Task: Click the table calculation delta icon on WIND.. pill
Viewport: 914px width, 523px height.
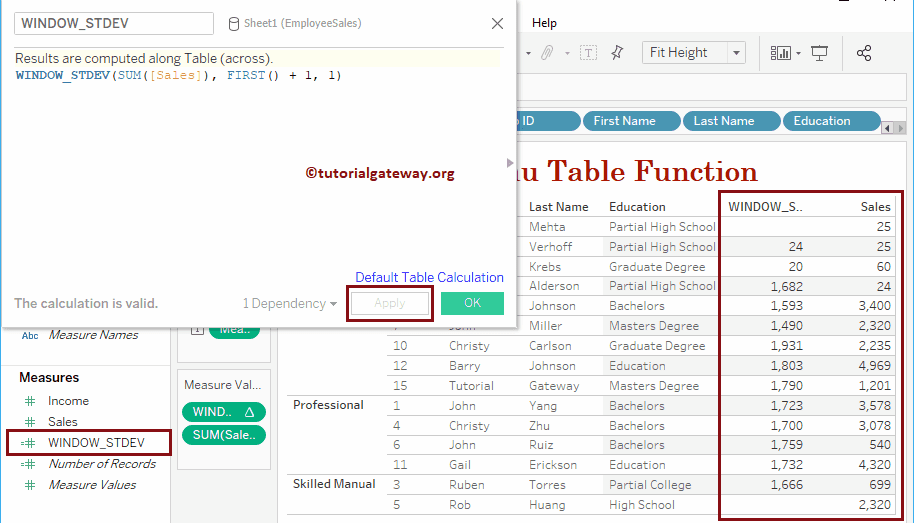Action: click(x=249, y=412)
